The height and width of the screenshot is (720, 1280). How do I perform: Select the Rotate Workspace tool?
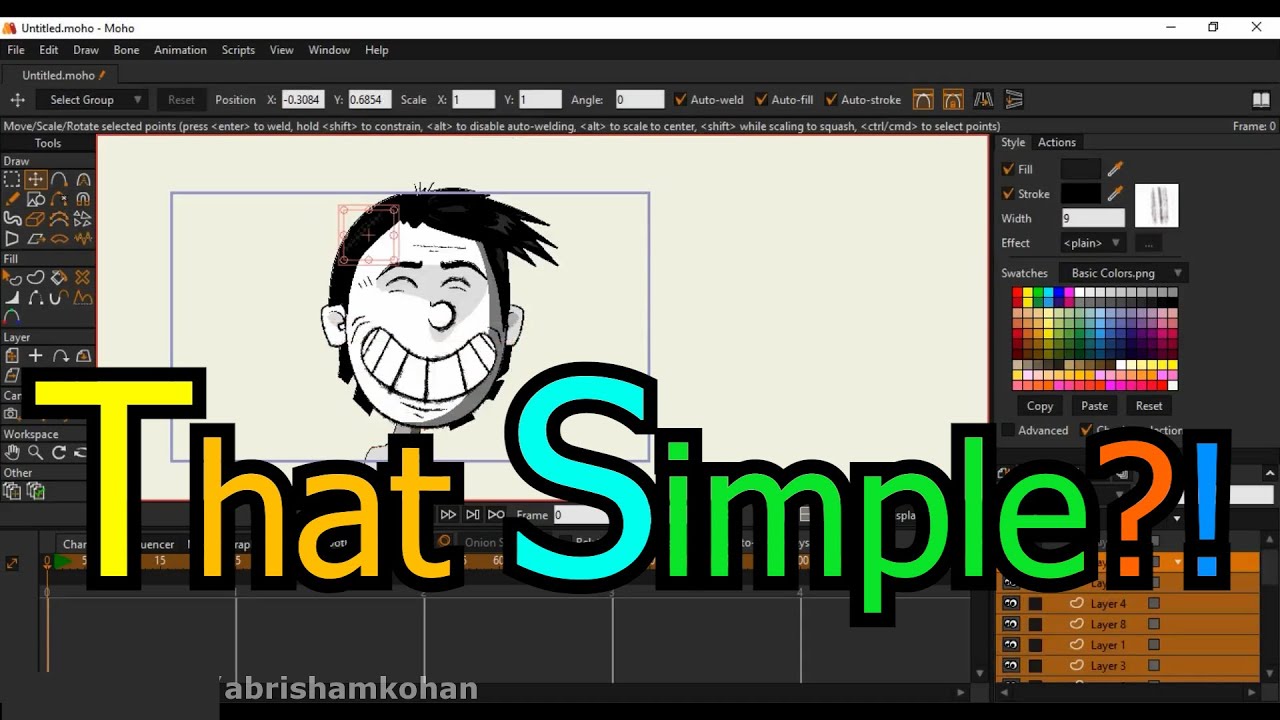click(x=59, y=453)
